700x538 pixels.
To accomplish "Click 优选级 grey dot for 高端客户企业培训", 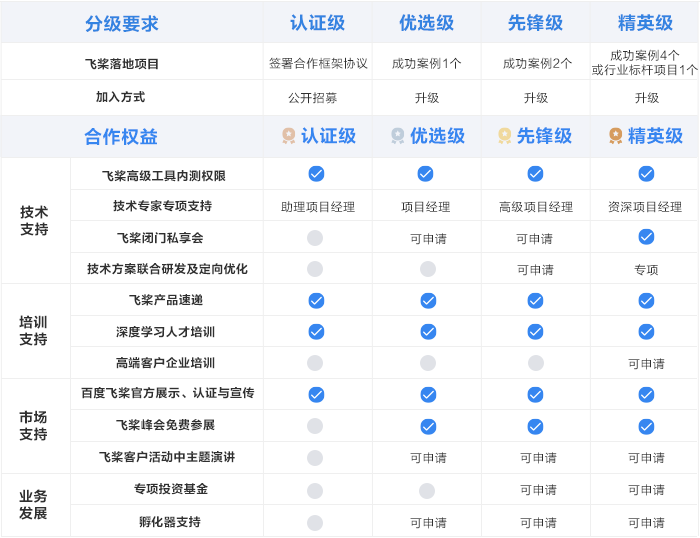I will point(428,363).
